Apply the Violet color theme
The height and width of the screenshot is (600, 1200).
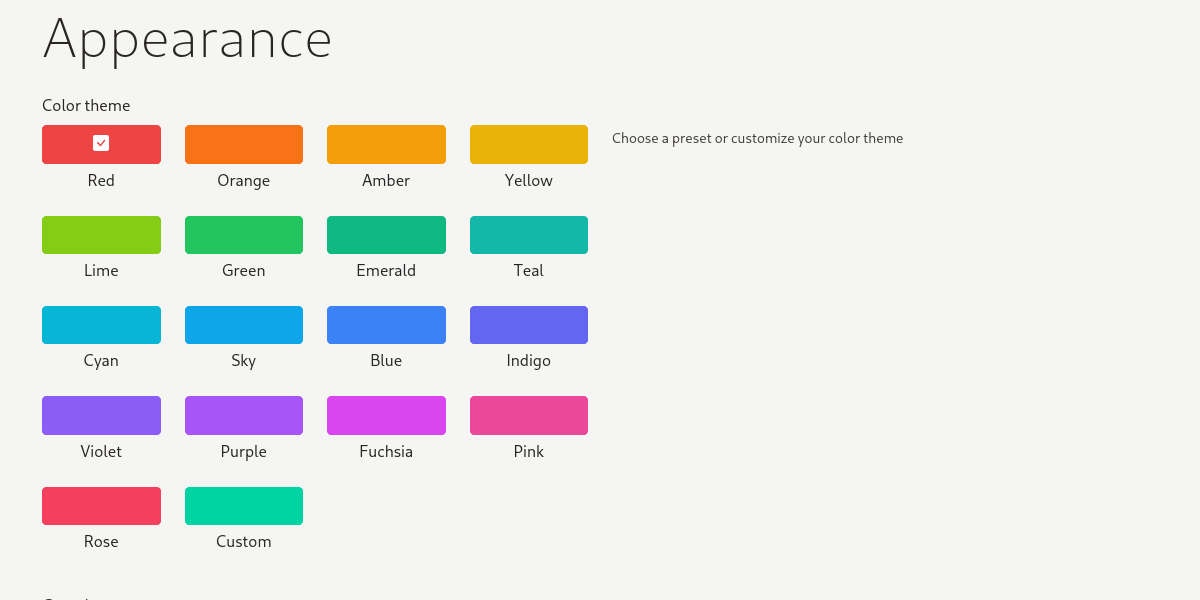click(101, 415)
